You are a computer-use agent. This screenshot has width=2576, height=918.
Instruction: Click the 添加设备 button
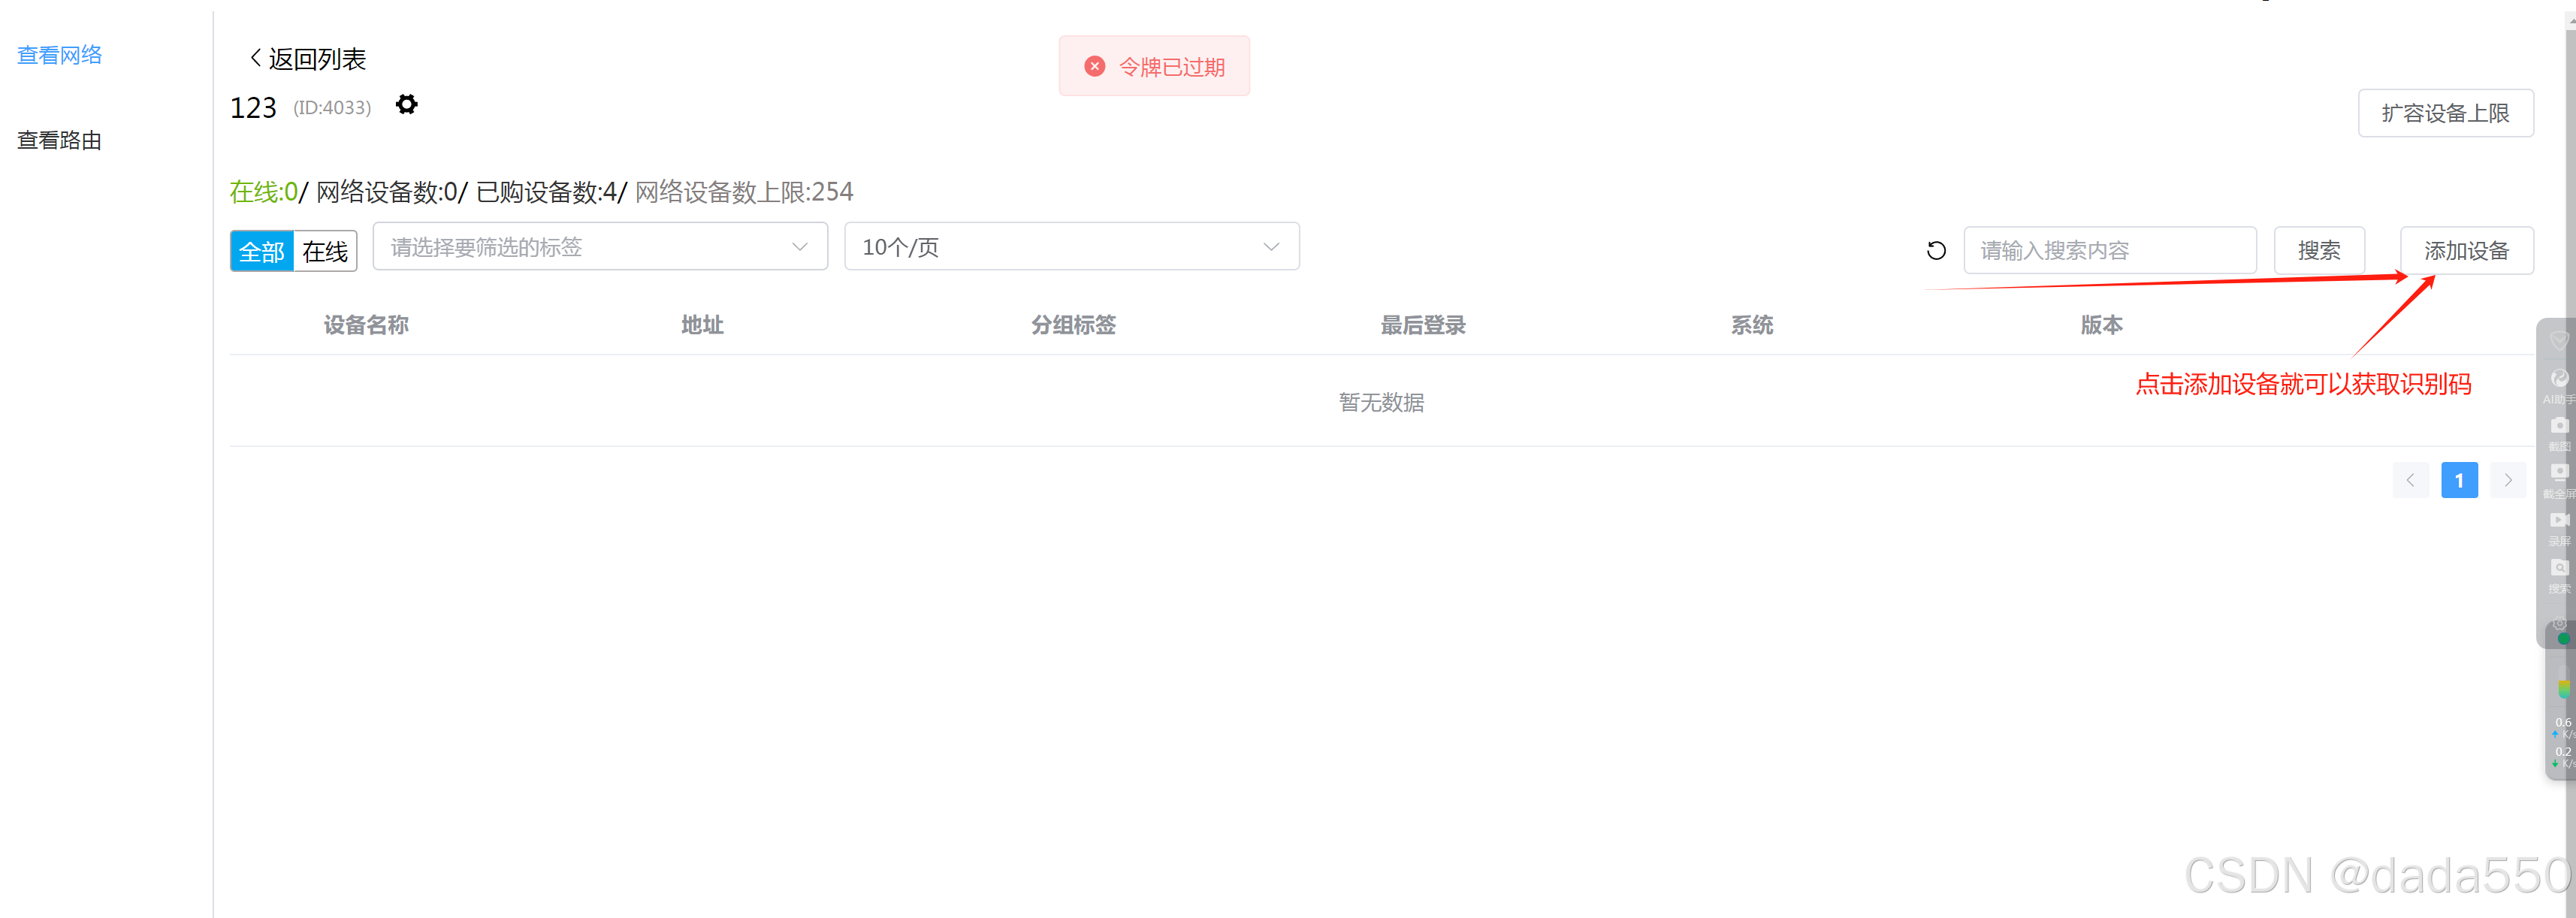pyautogui.click(x=2466, y=251)
